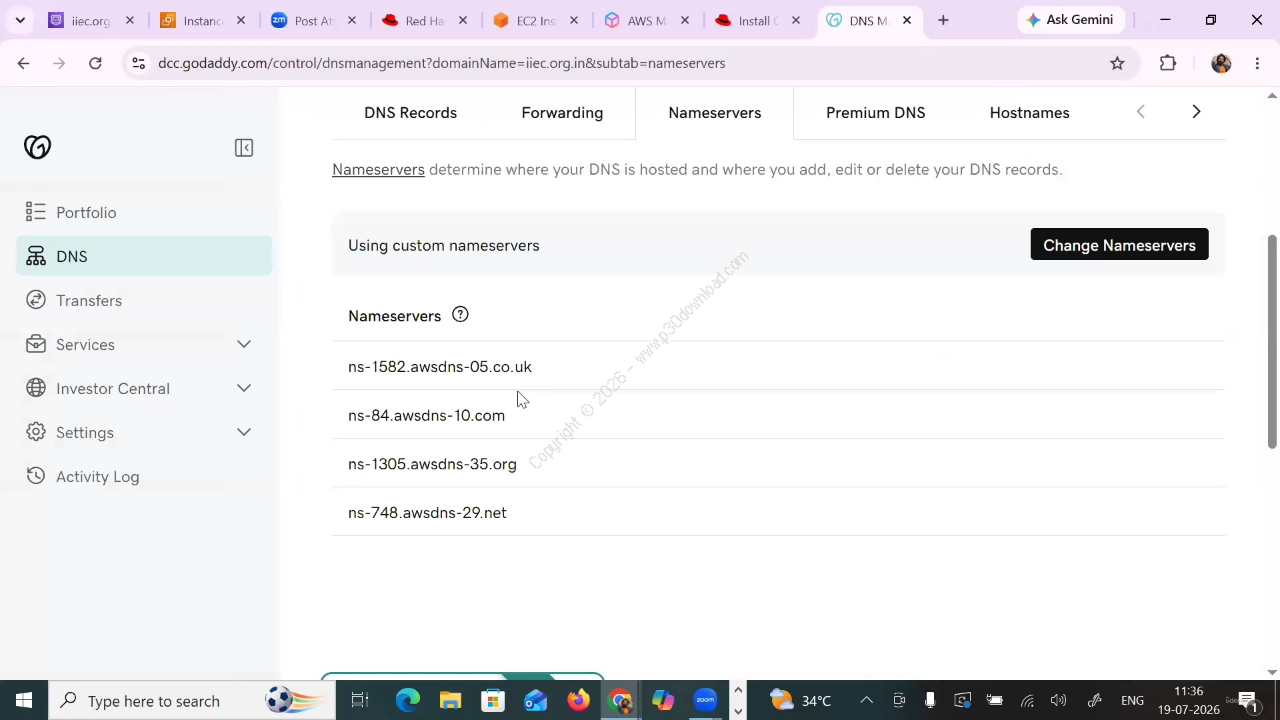Select nameserver ns-84.awsdns-10.com

tap(427, 415)
